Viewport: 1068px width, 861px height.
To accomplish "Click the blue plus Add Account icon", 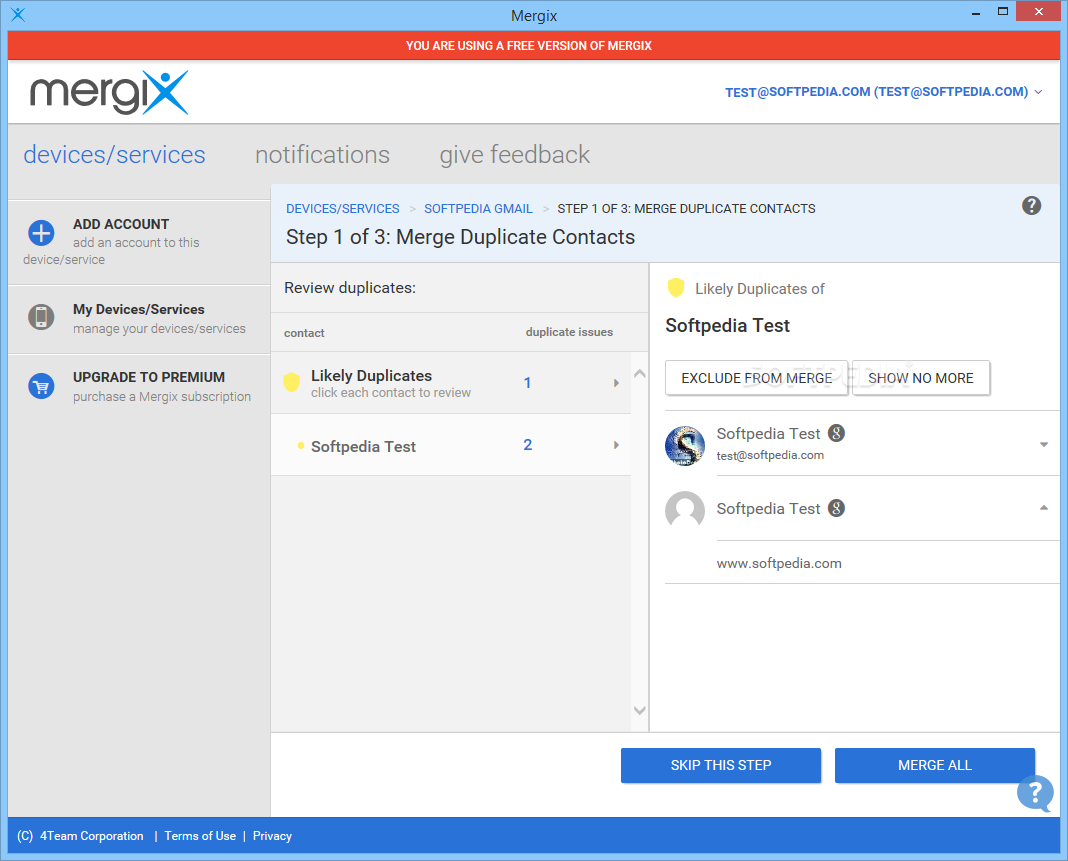I will click(41, 233).
